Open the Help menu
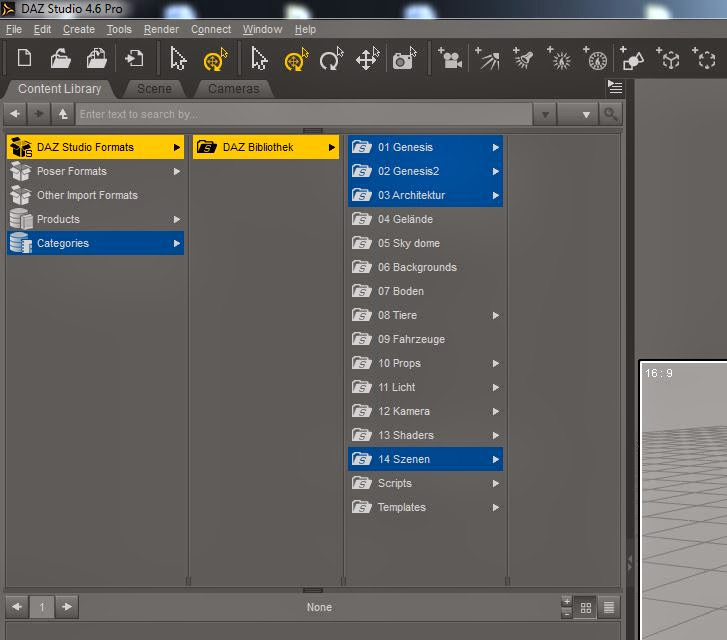Viewport: 727px width, 640px height. (305, 30)
